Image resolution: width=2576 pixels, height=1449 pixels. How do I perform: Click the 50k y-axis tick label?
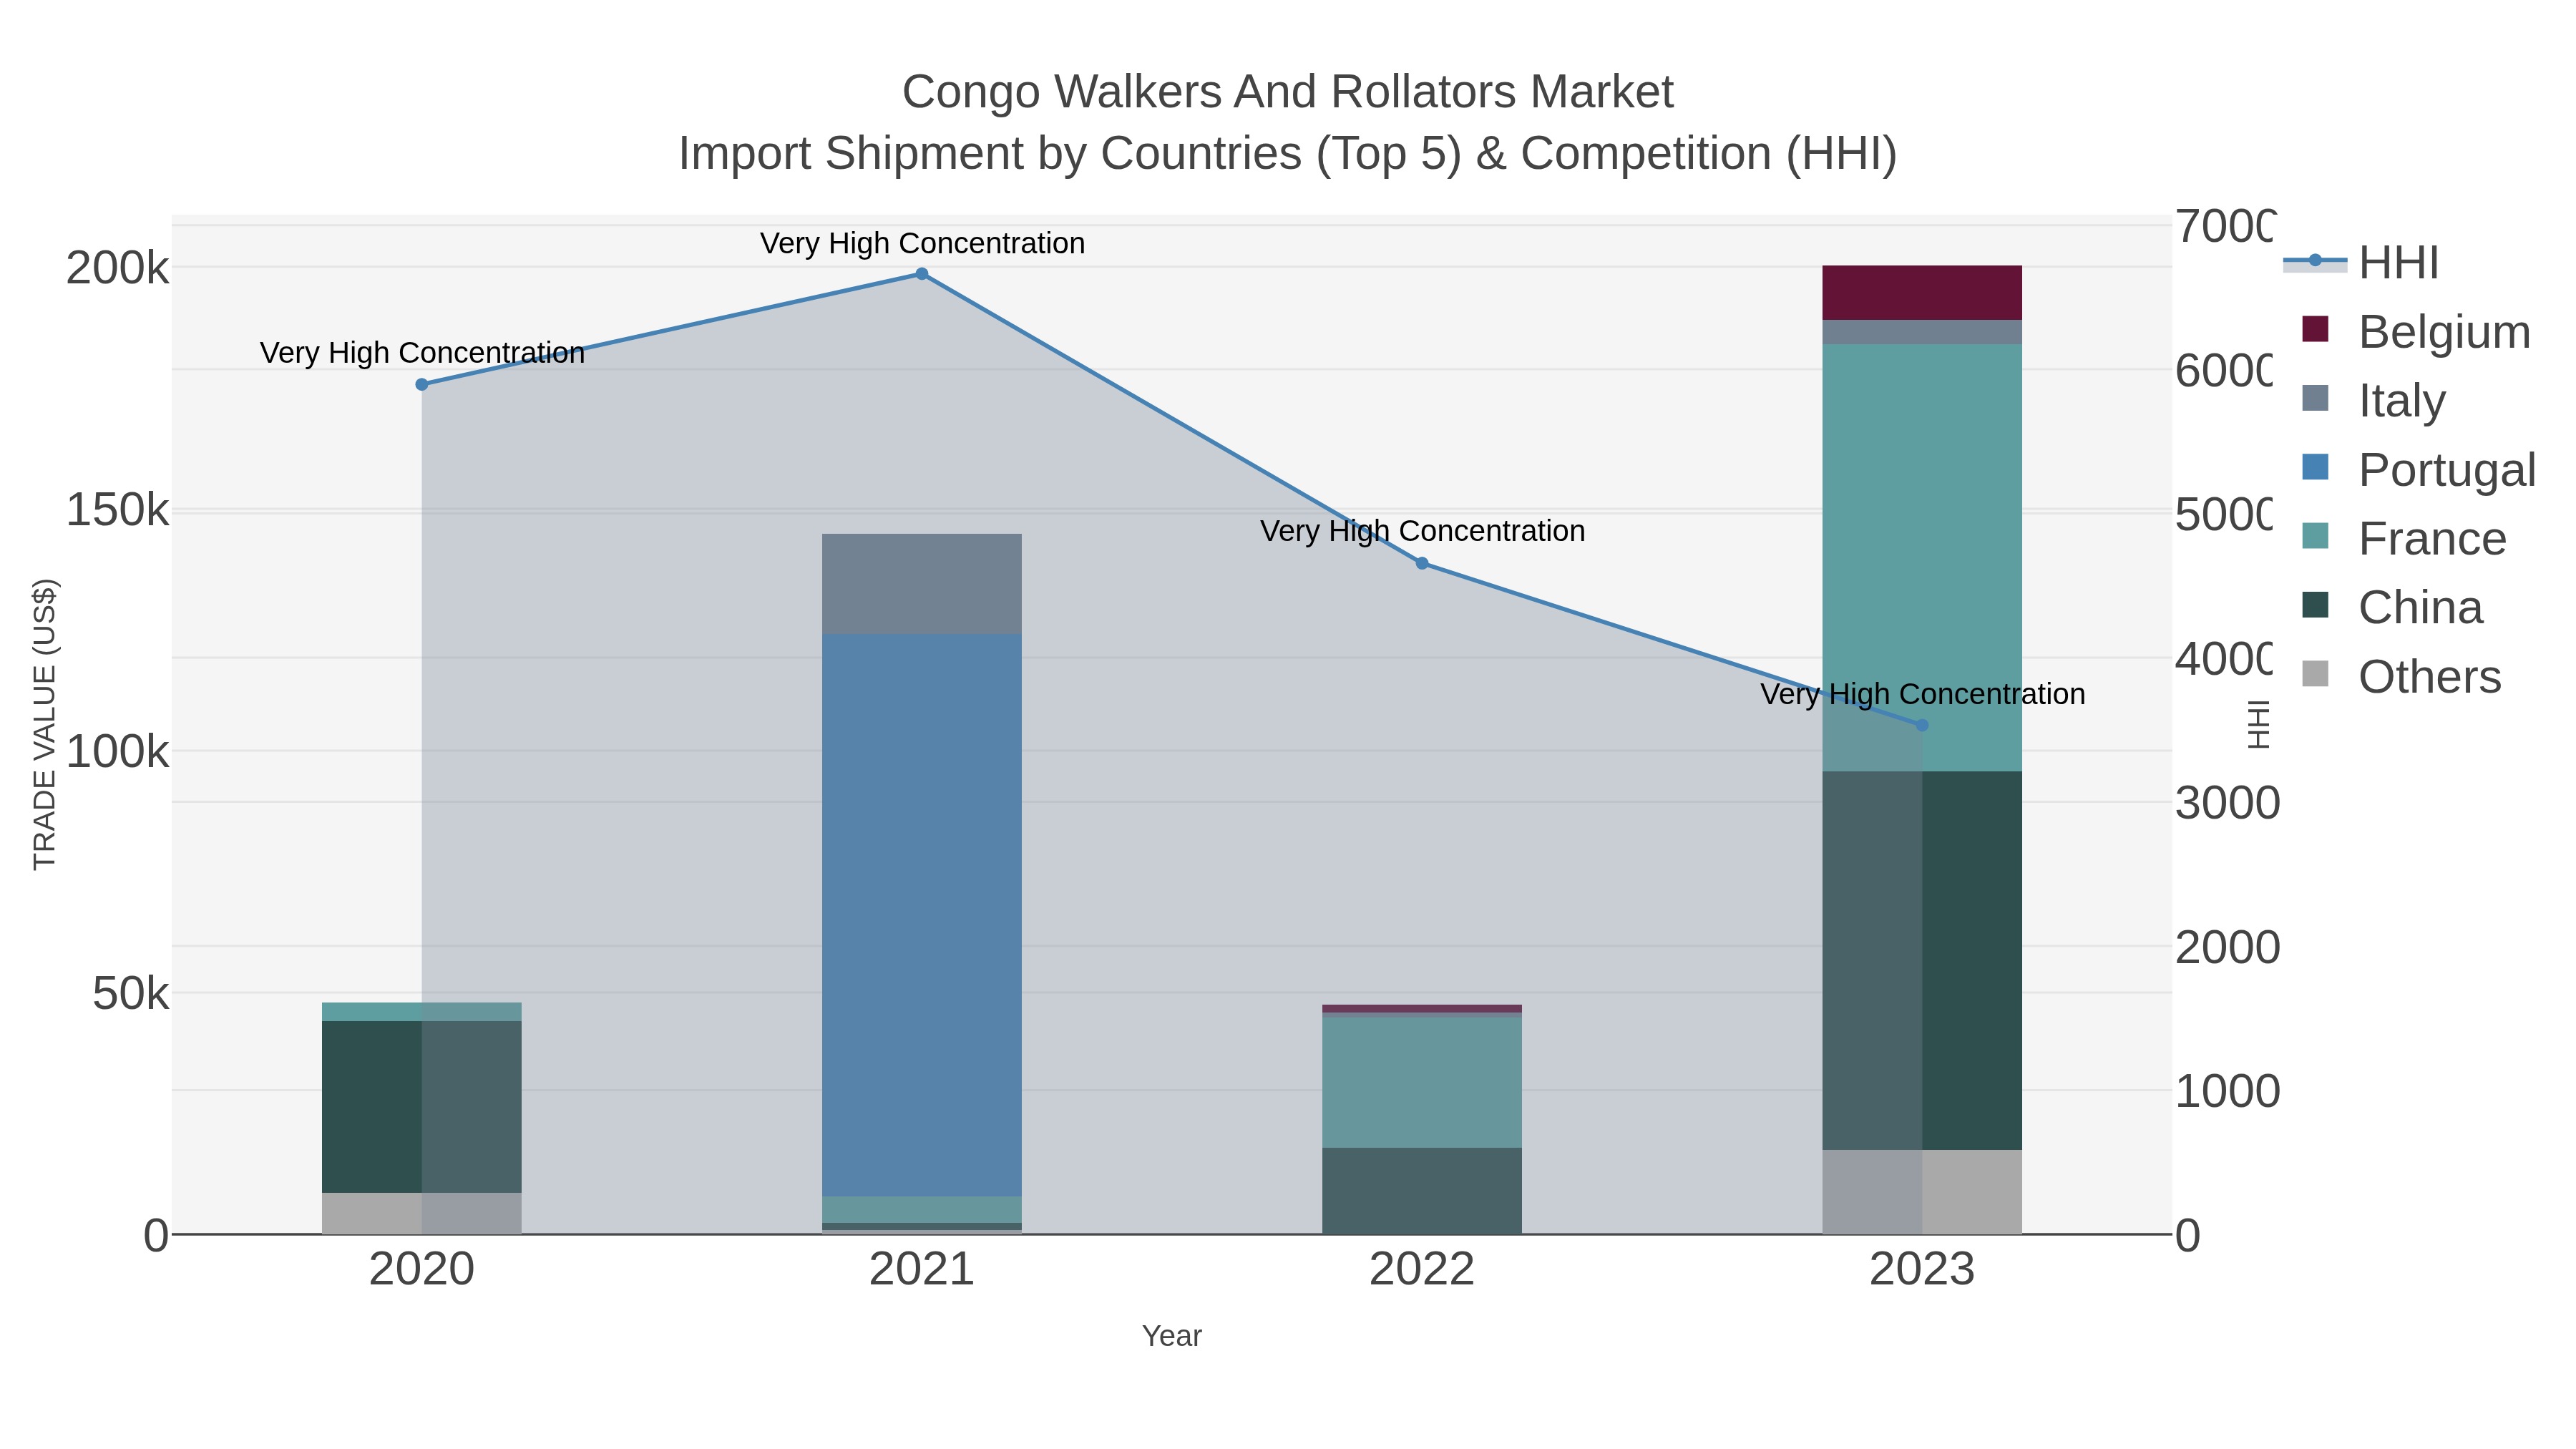coord(130,994)
